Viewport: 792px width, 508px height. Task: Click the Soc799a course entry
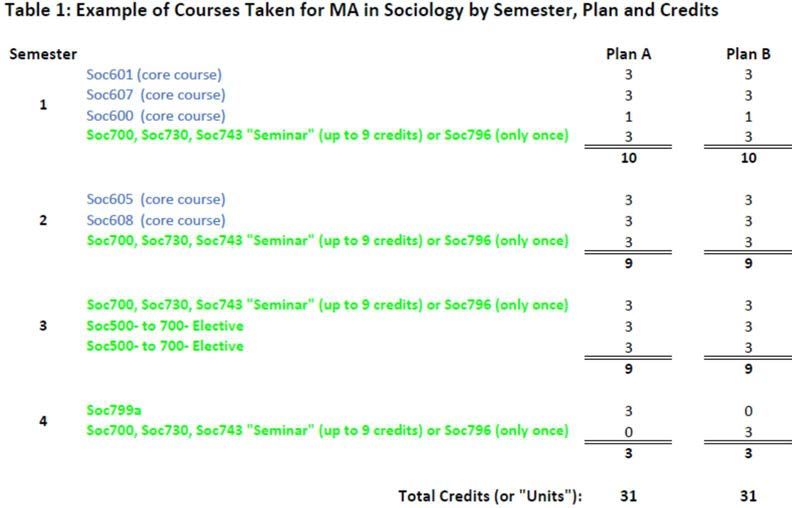click(x=113, y=410)
